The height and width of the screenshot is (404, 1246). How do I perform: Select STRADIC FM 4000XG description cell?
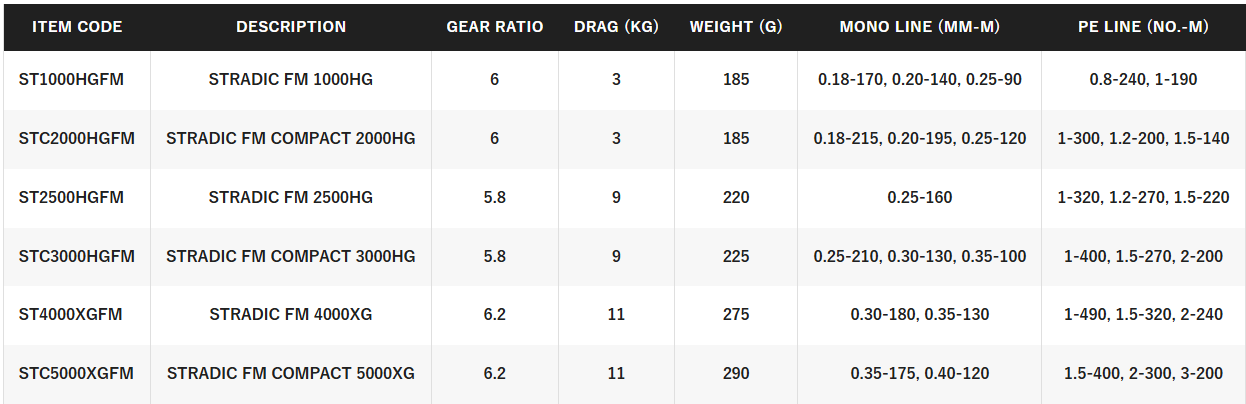(291, 314)
